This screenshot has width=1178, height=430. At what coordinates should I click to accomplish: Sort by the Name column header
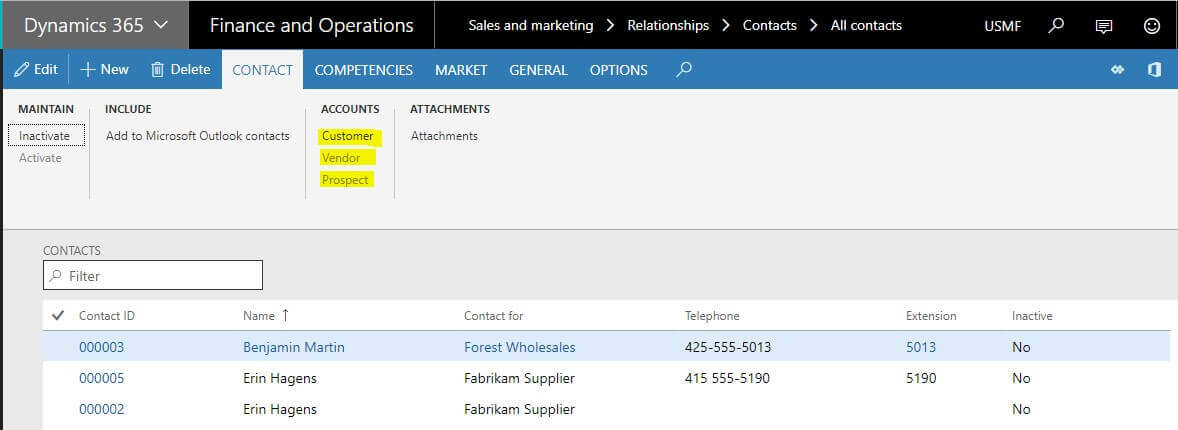click(x=259, y=316)
